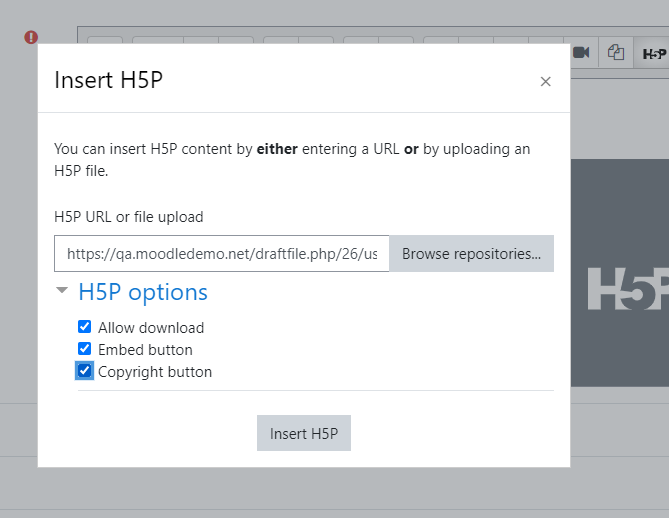Screen dimensions: 669x518
Task: Uncheck Allow download checkbox
Action: [84, 327]
